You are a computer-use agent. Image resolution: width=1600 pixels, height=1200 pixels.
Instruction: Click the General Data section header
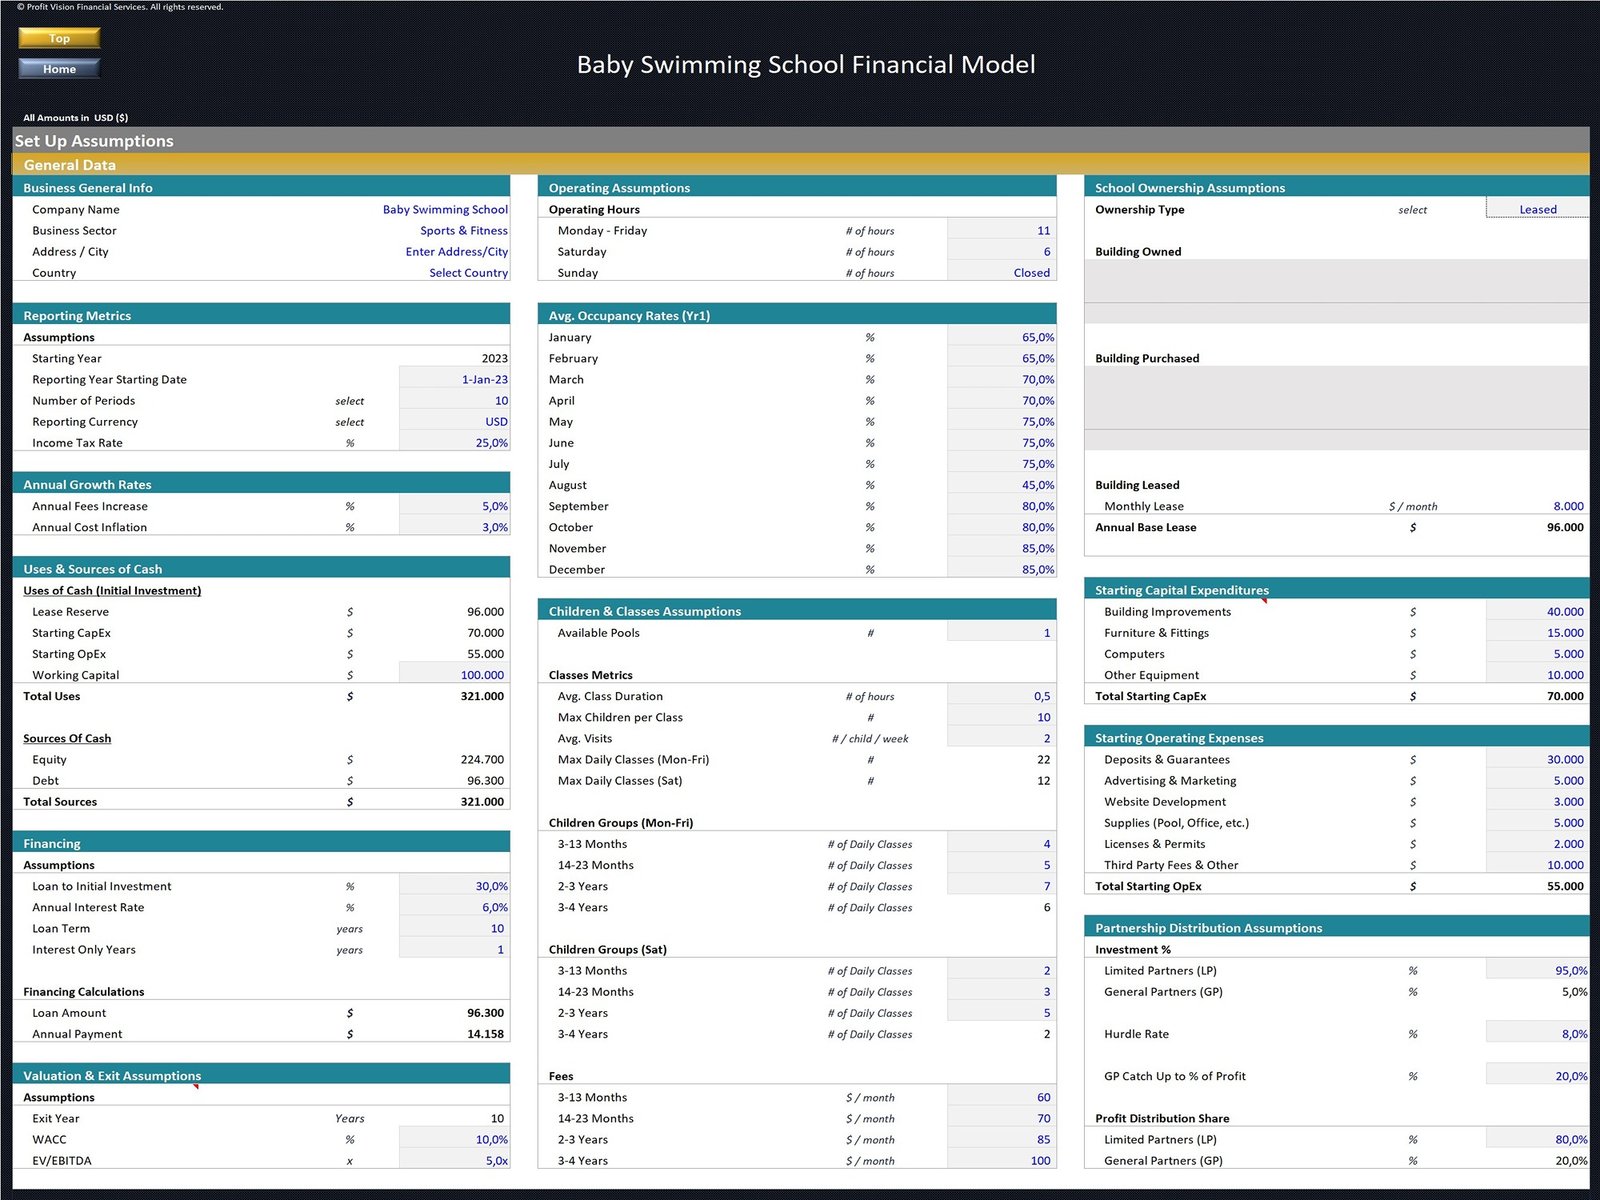tap(70, 165)
